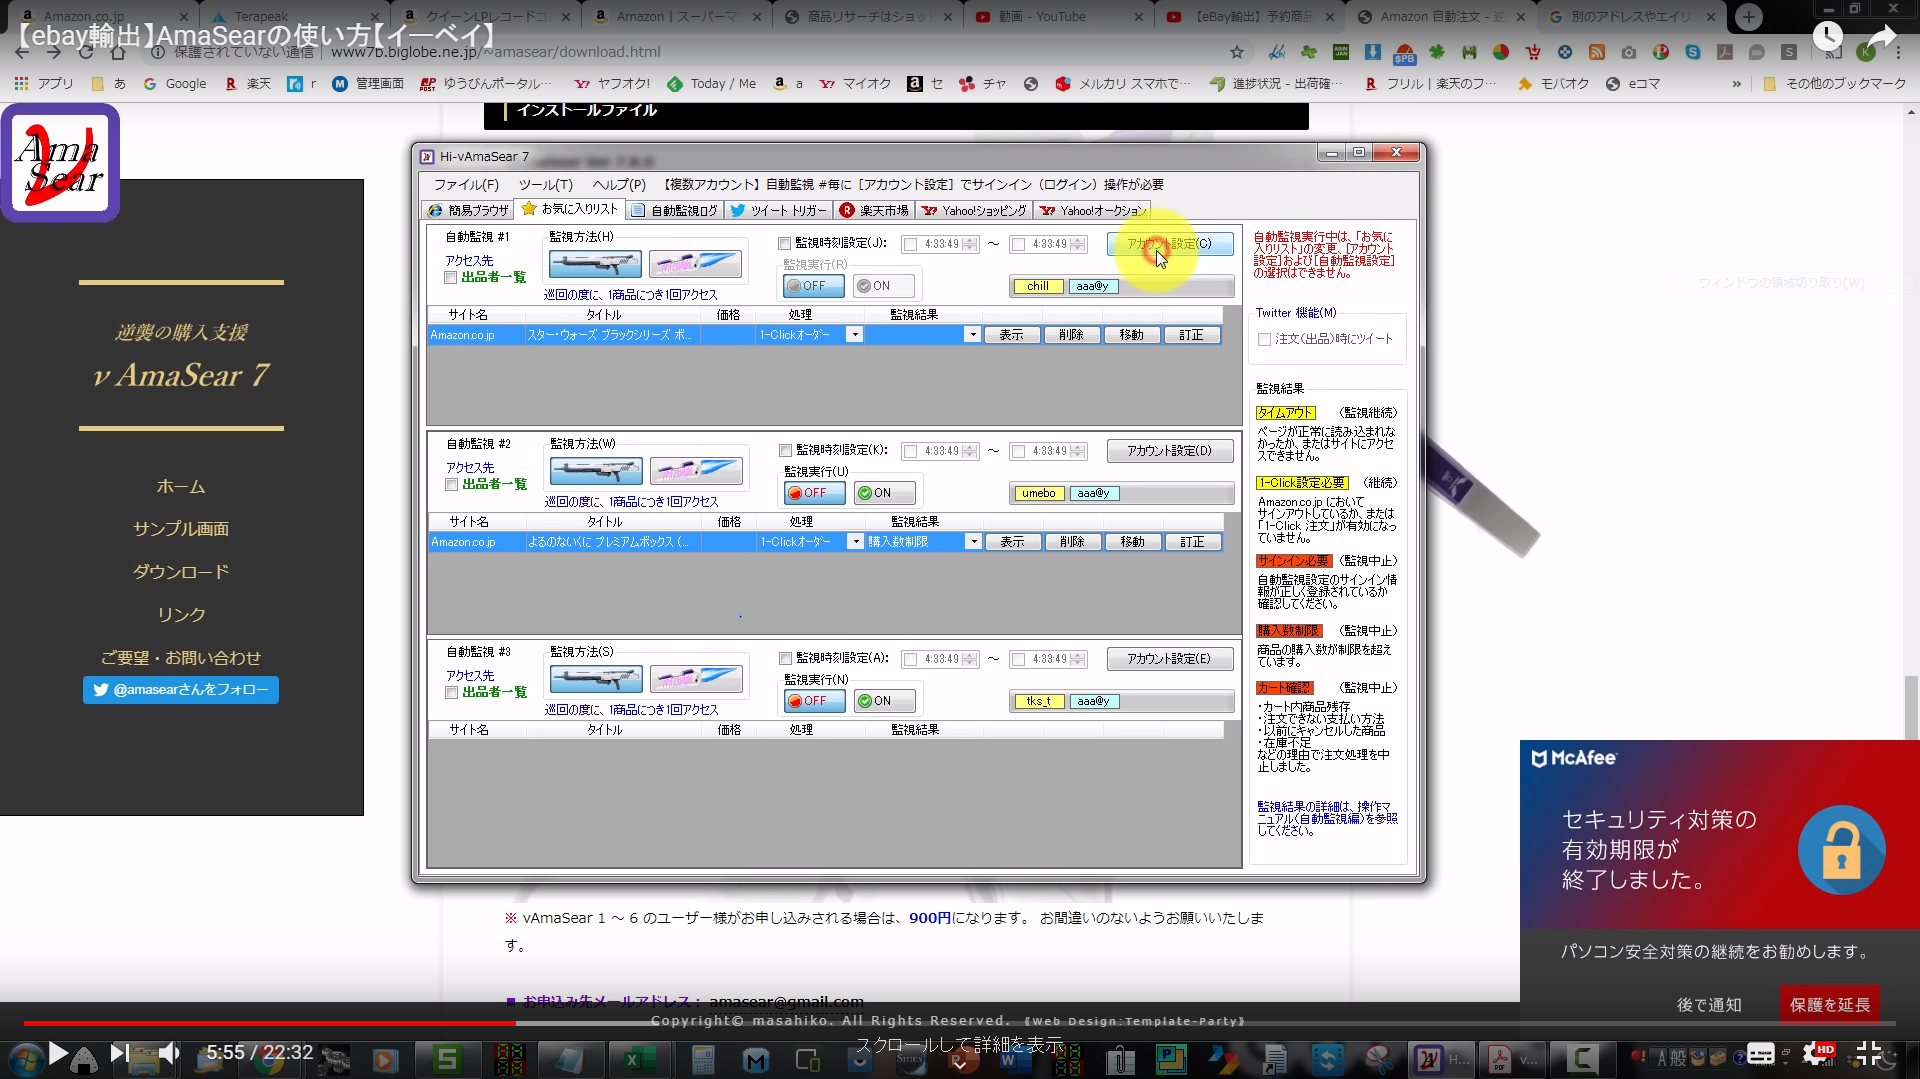Enable 監視時刻設定(K) checkbox
This screenshot has width=1920, height=1079.
click(x=786, y=451)
